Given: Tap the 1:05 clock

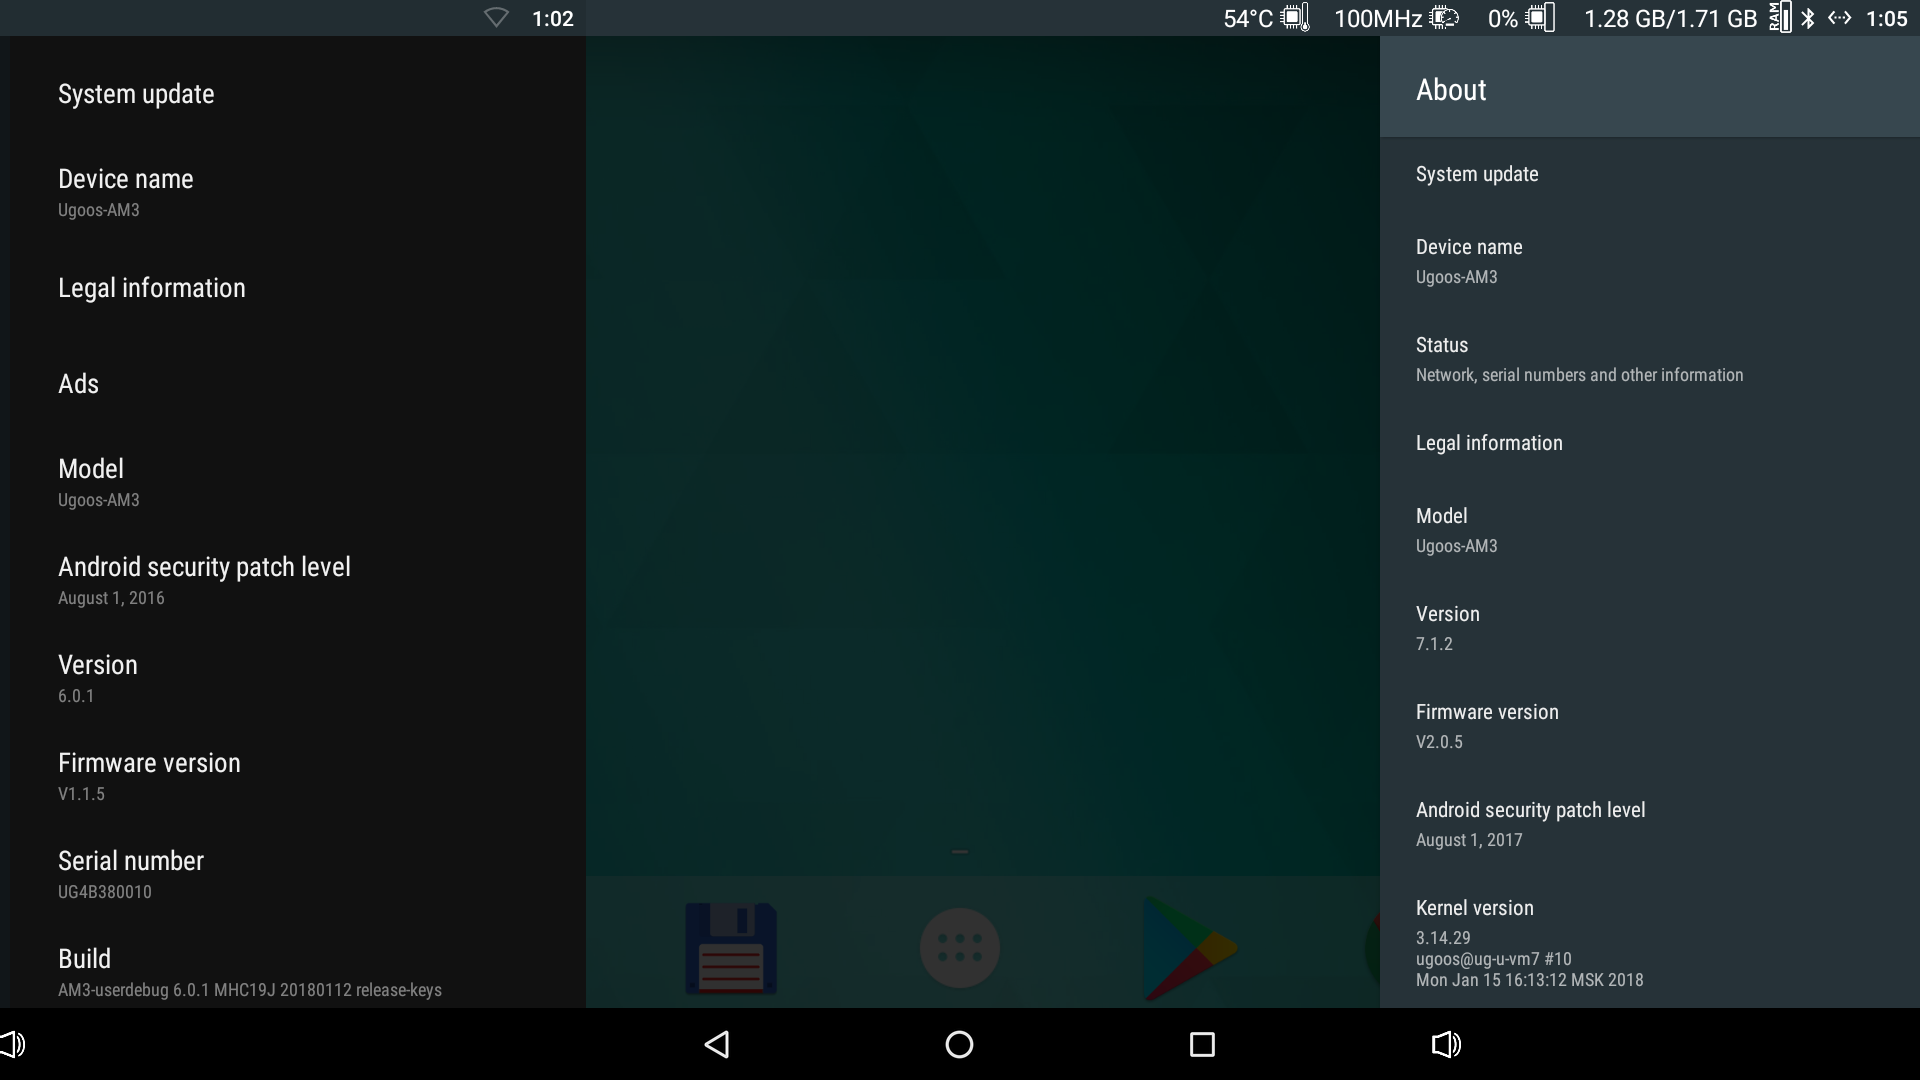Looking at the screenshot, I should [1887, 19].
